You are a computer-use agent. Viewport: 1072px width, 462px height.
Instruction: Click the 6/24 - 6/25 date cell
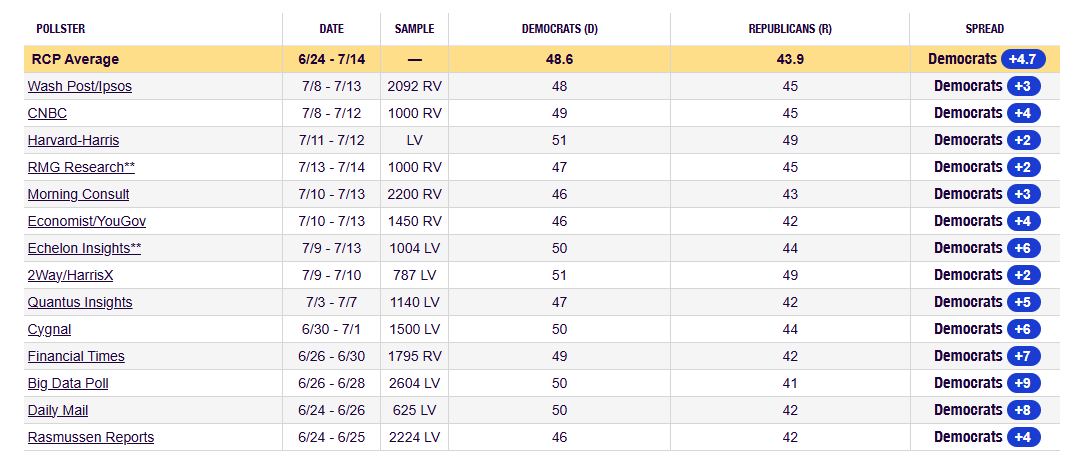coord(332,437)
